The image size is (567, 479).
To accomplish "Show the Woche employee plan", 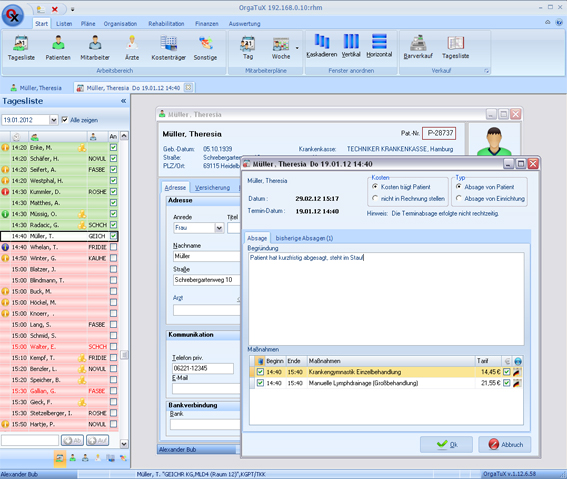I will (281, 48).
